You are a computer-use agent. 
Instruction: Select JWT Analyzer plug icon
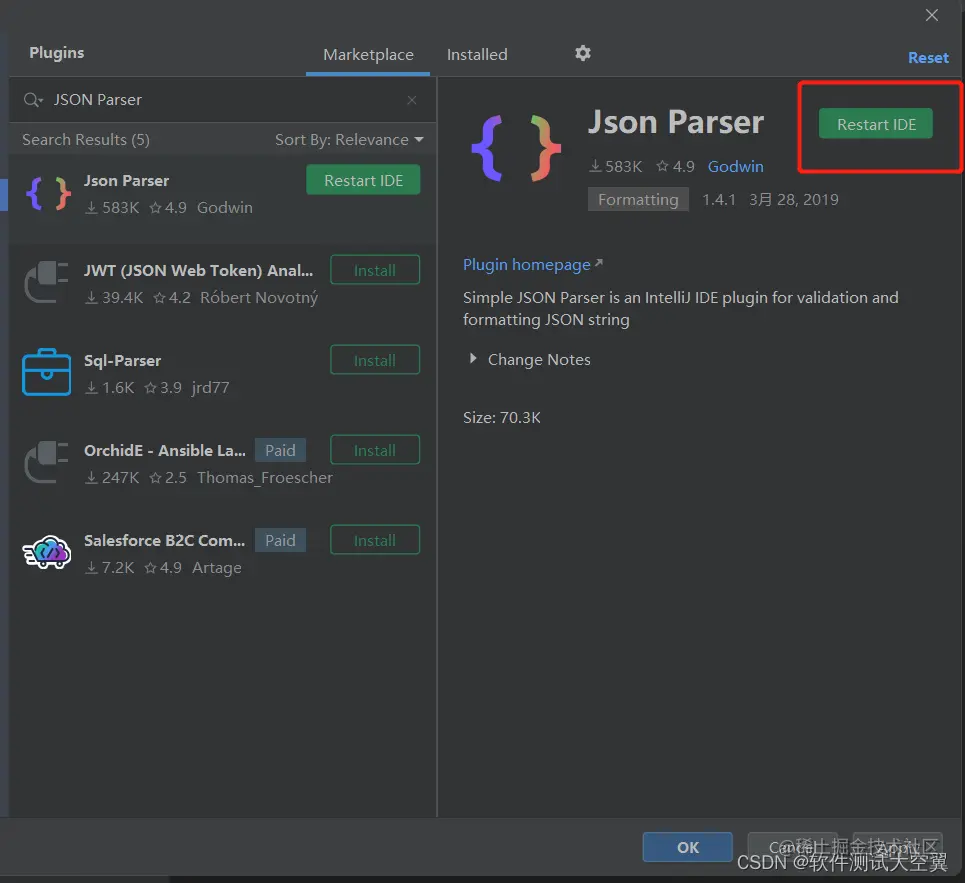click(46, 282)
